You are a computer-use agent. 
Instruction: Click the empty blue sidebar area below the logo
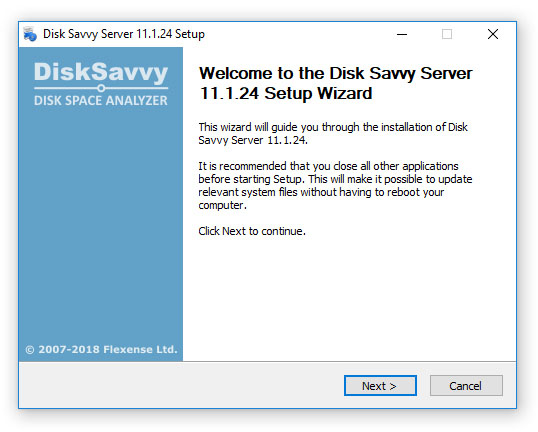click(101, 223)
